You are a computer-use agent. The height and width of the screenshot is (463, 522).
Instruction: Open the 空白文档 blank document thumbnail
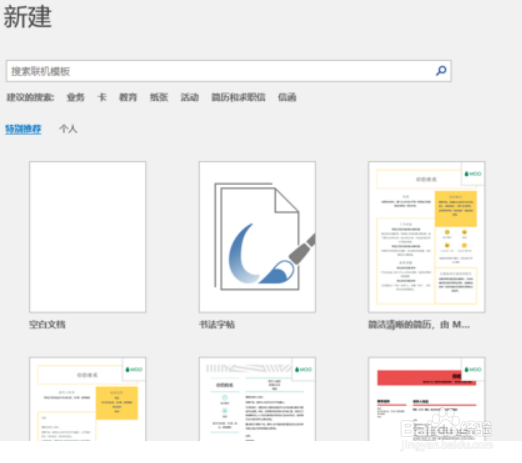pyautogui.click(x=87, y=237)
